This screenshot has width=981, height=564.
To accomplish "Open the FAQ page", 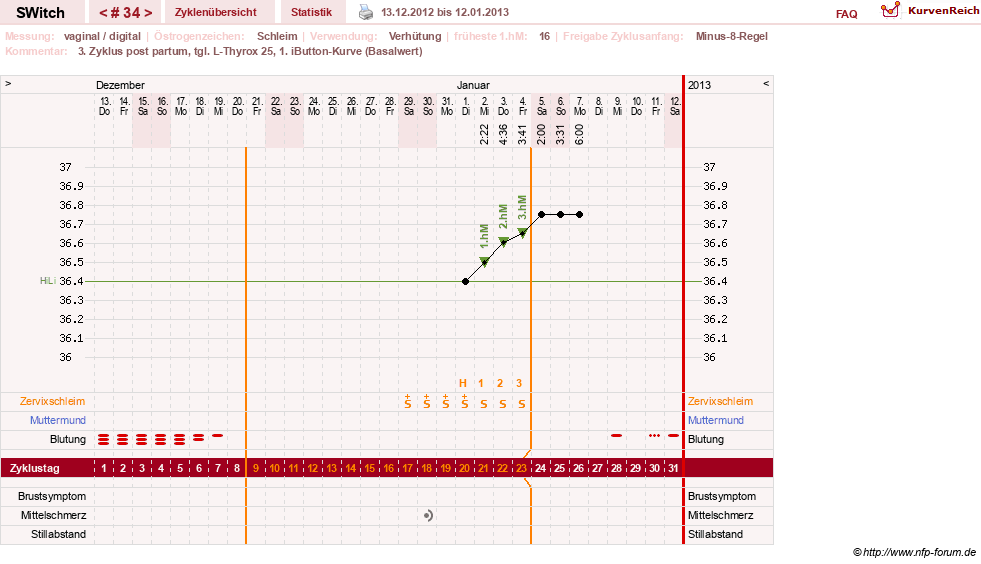I will tap(846, 14).
